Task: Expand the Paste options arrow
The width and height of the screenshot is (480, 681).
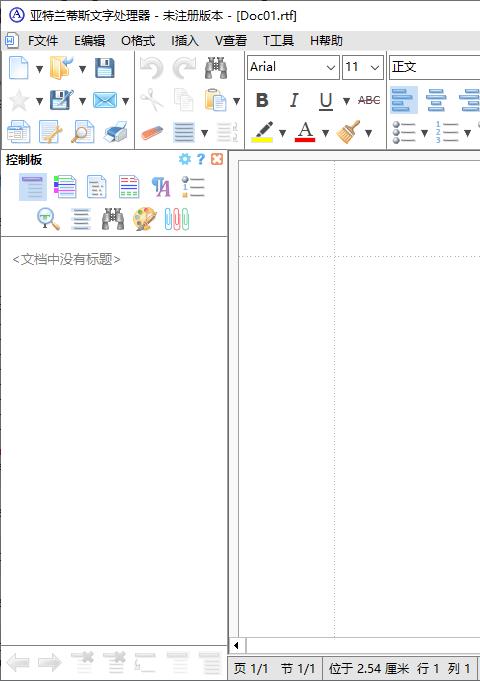Action: tap(236, 101)
